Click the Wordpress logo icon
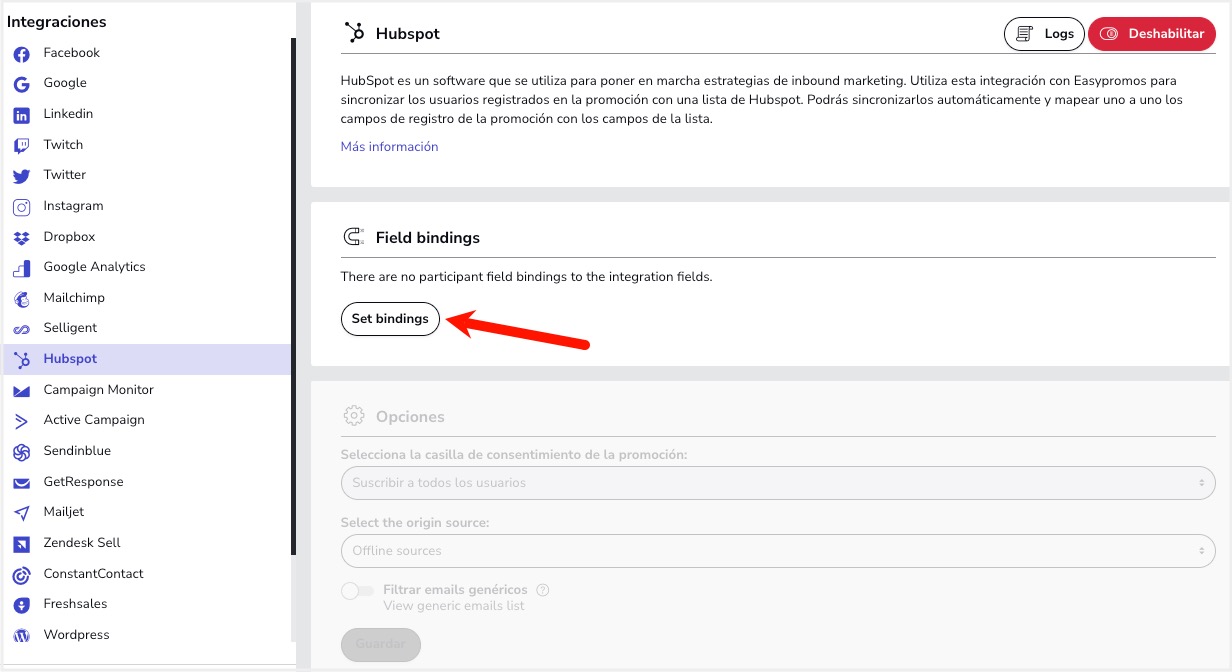This screenshot has width=1232, height=672. (21, 636)
